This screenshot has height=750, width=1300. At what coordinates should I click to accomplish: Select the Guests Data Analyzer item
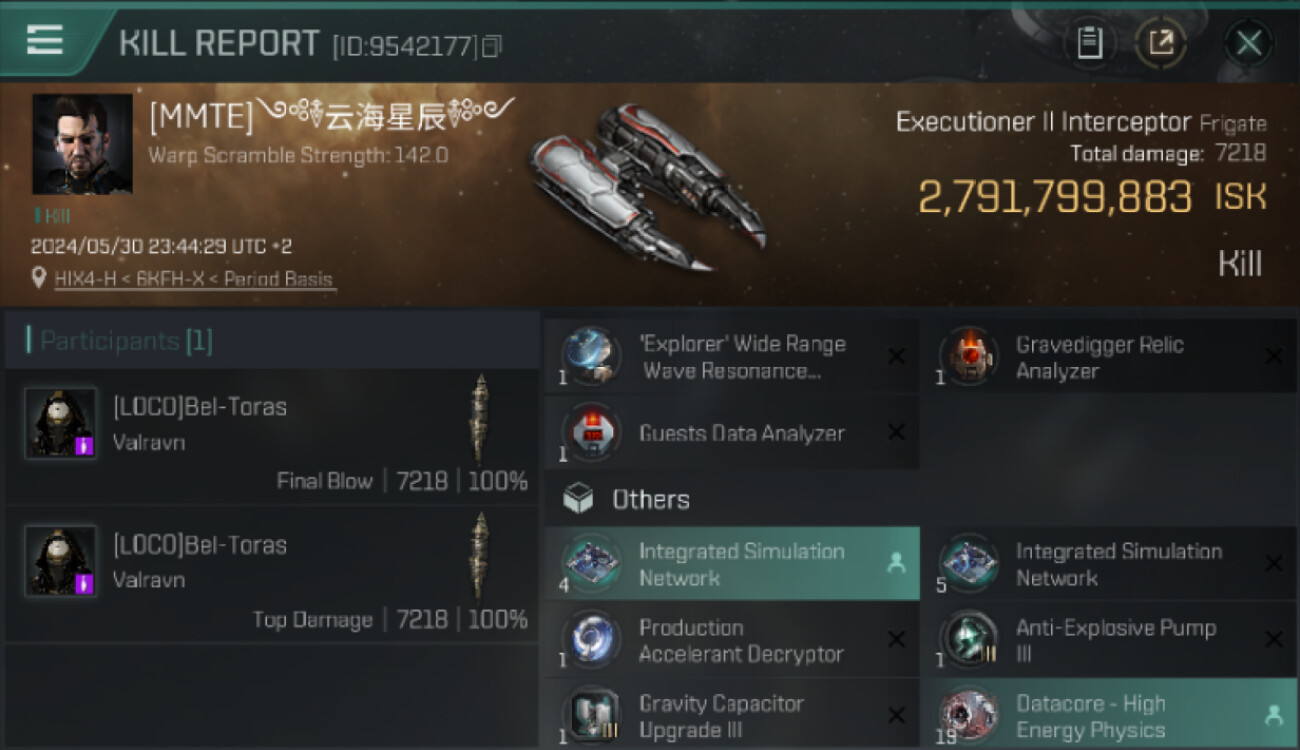(732, 433)
